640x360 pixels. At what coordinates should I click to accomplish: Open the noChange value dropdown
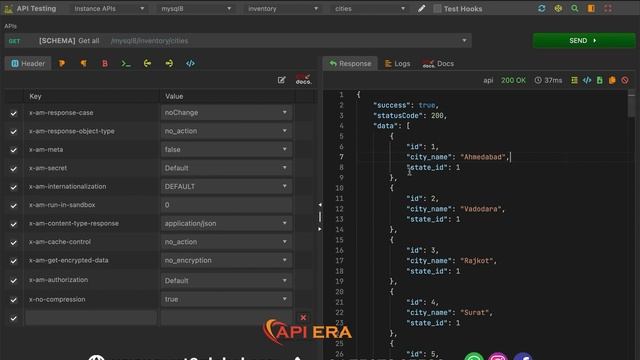[227, 113]
